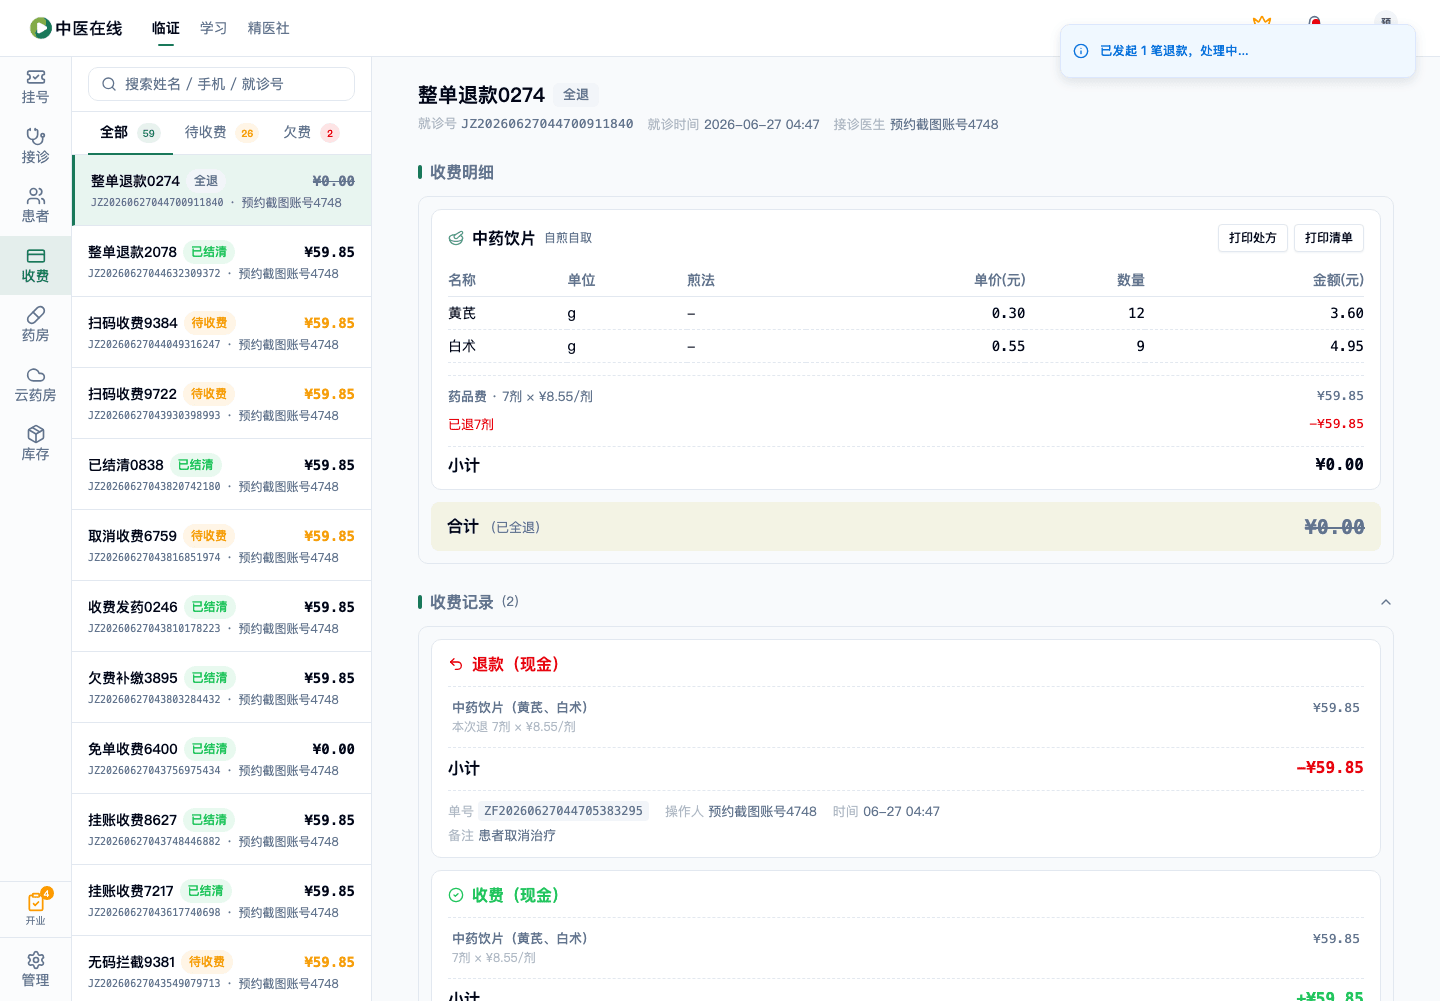Open the 患者 patients sidebar icon
The width and height of the screenshot is (1440, 1001).
pyautogui.click(x=35, y=206)
